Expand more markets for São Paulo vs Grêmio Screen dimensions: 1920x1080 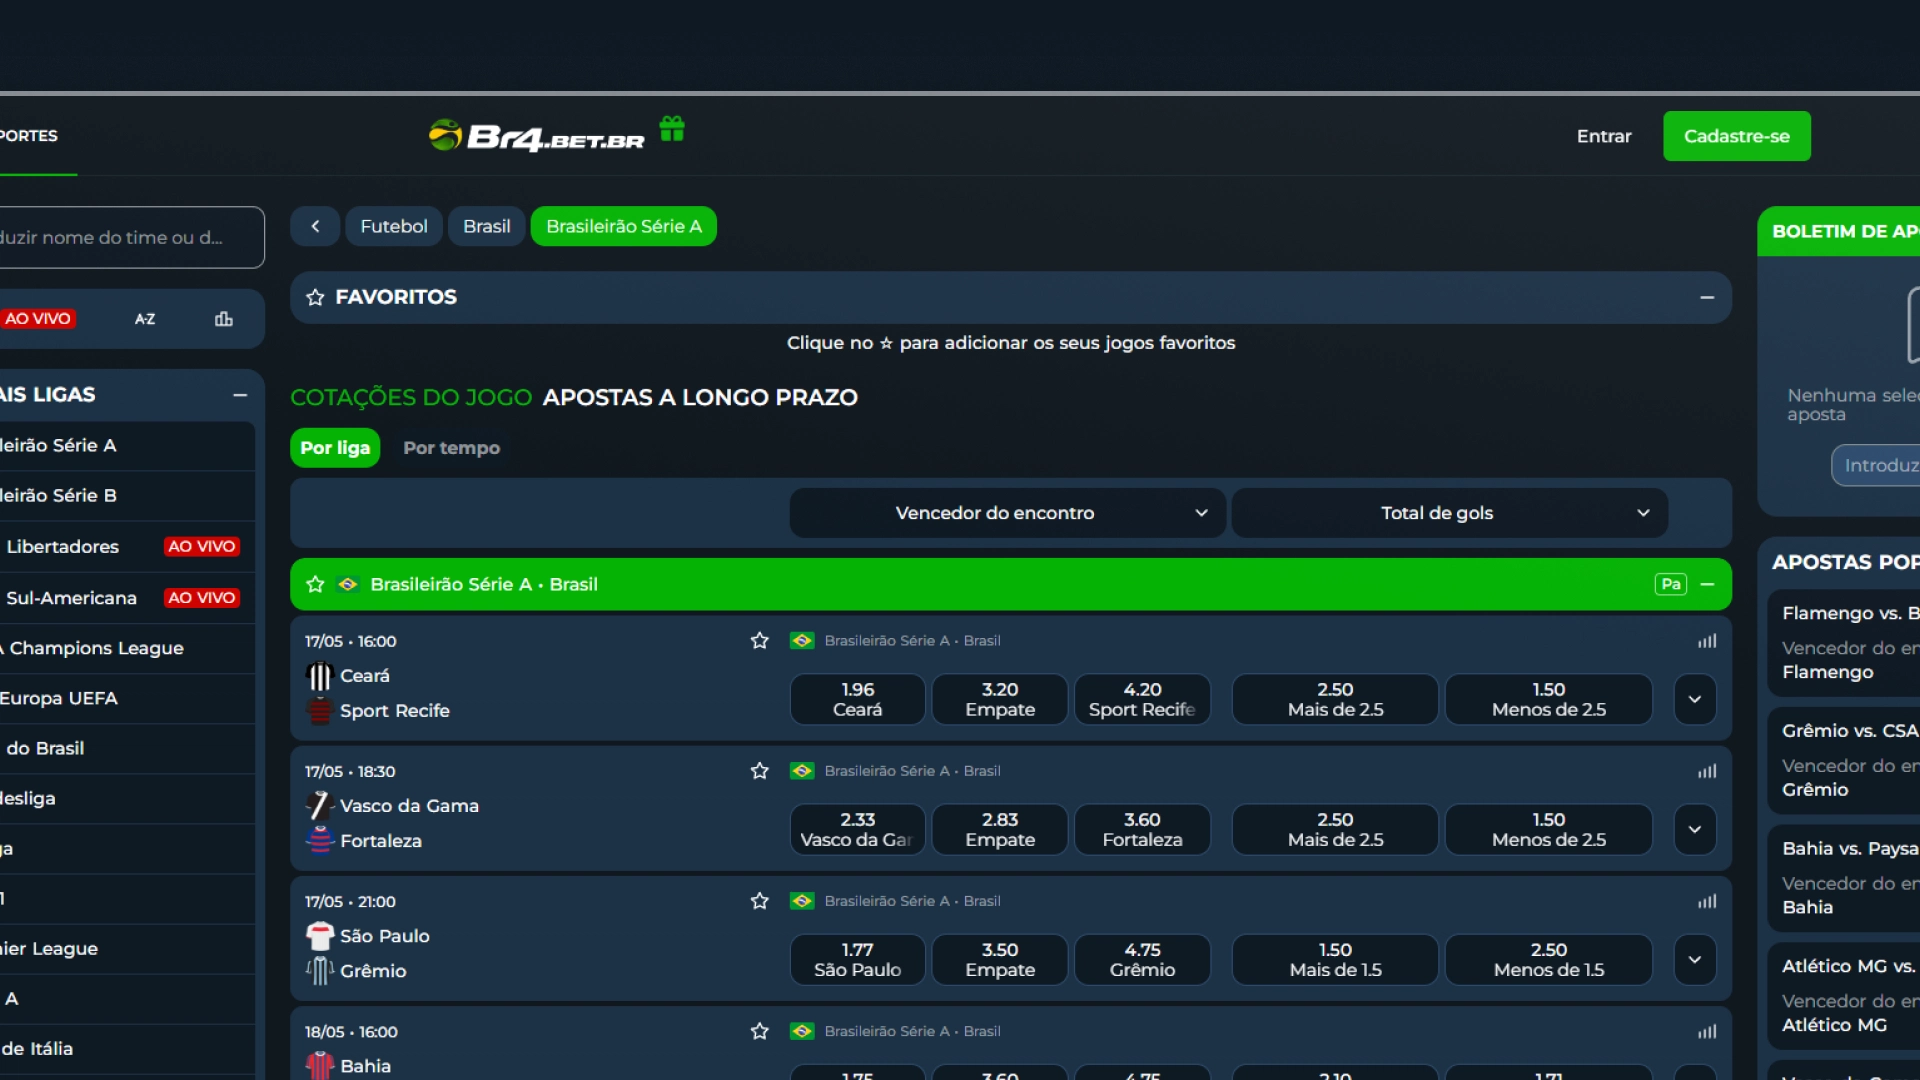tap(1695, 959)
